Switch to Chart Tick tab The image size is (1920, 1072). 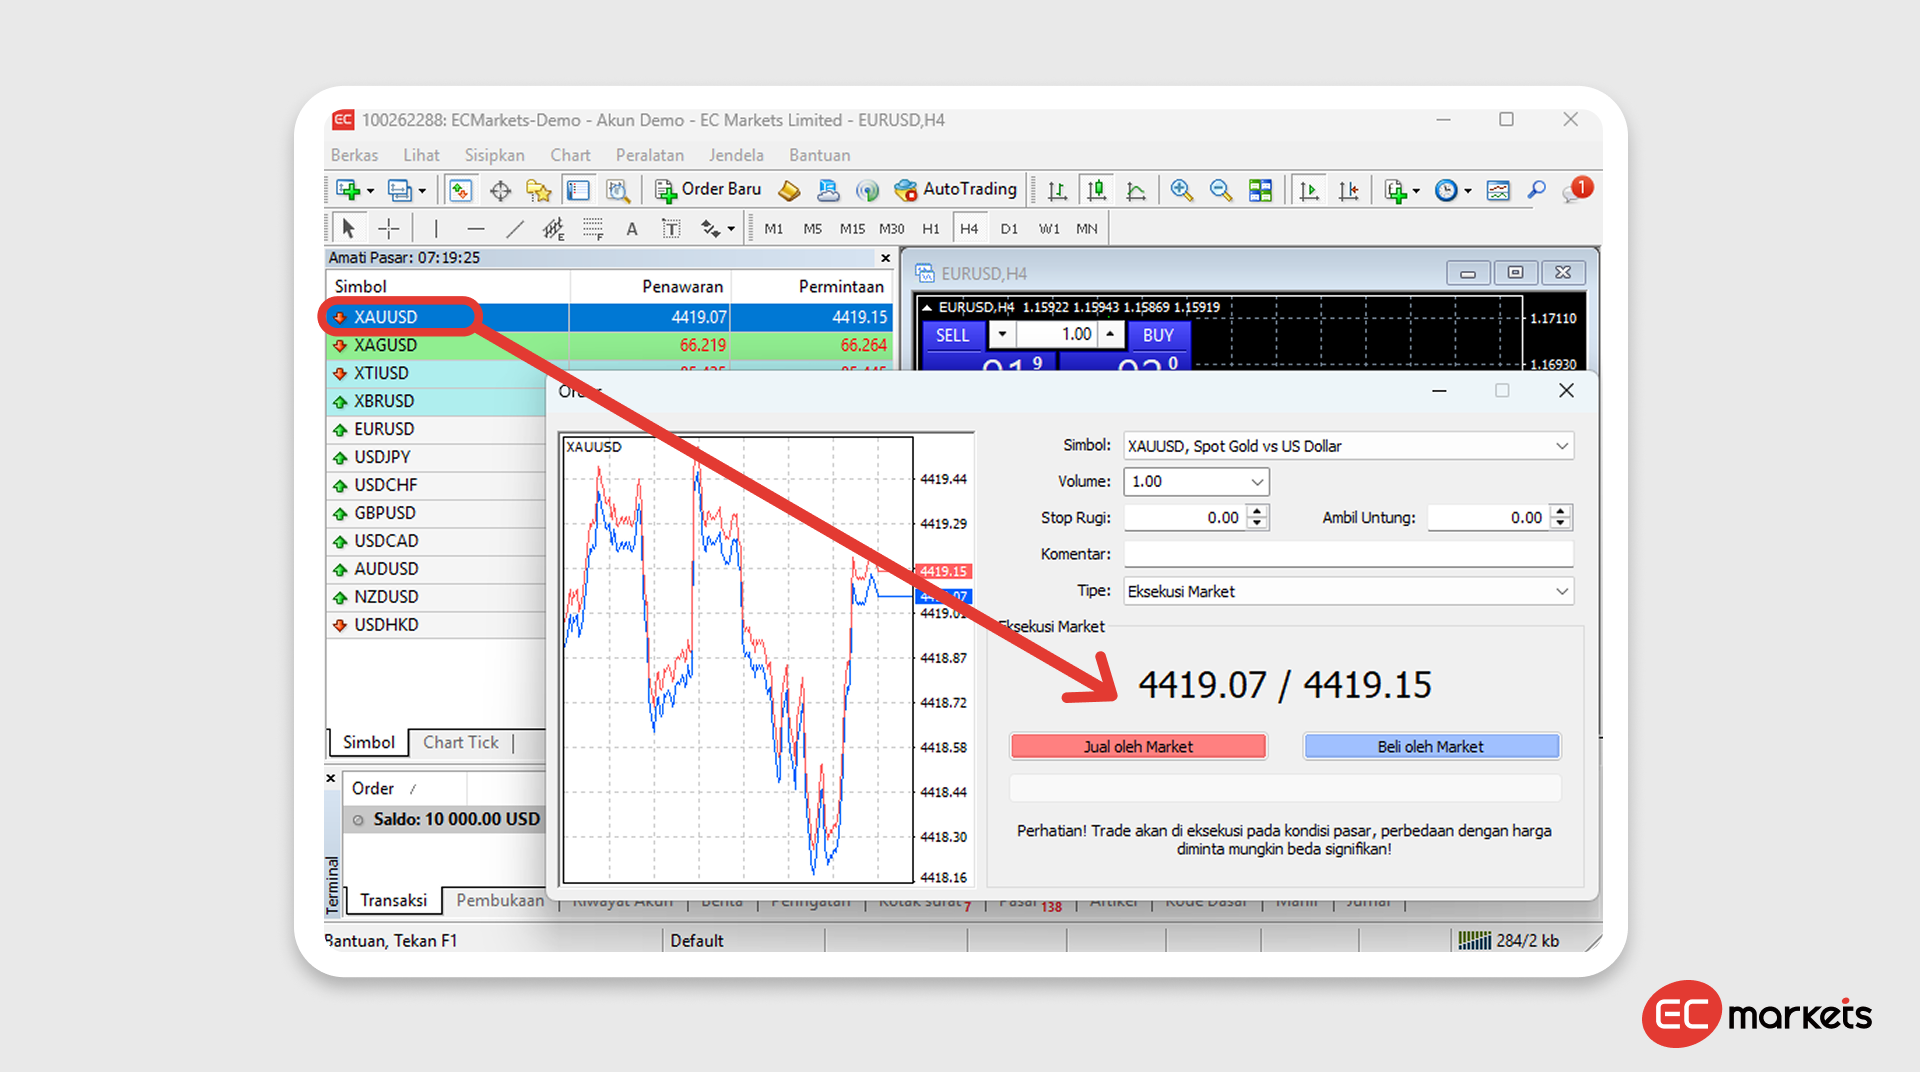coord(460,742)
